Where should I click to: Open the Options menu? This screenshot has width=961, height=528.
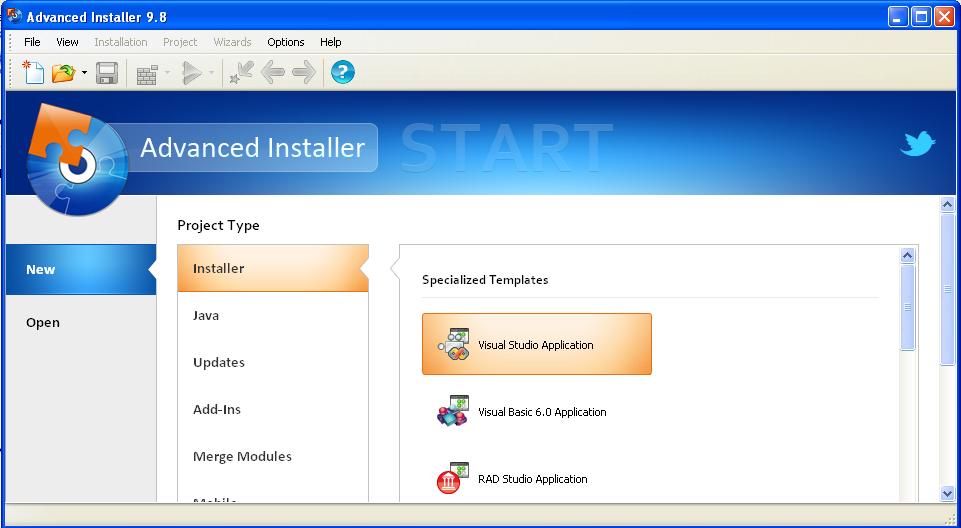tap(286, 42)
